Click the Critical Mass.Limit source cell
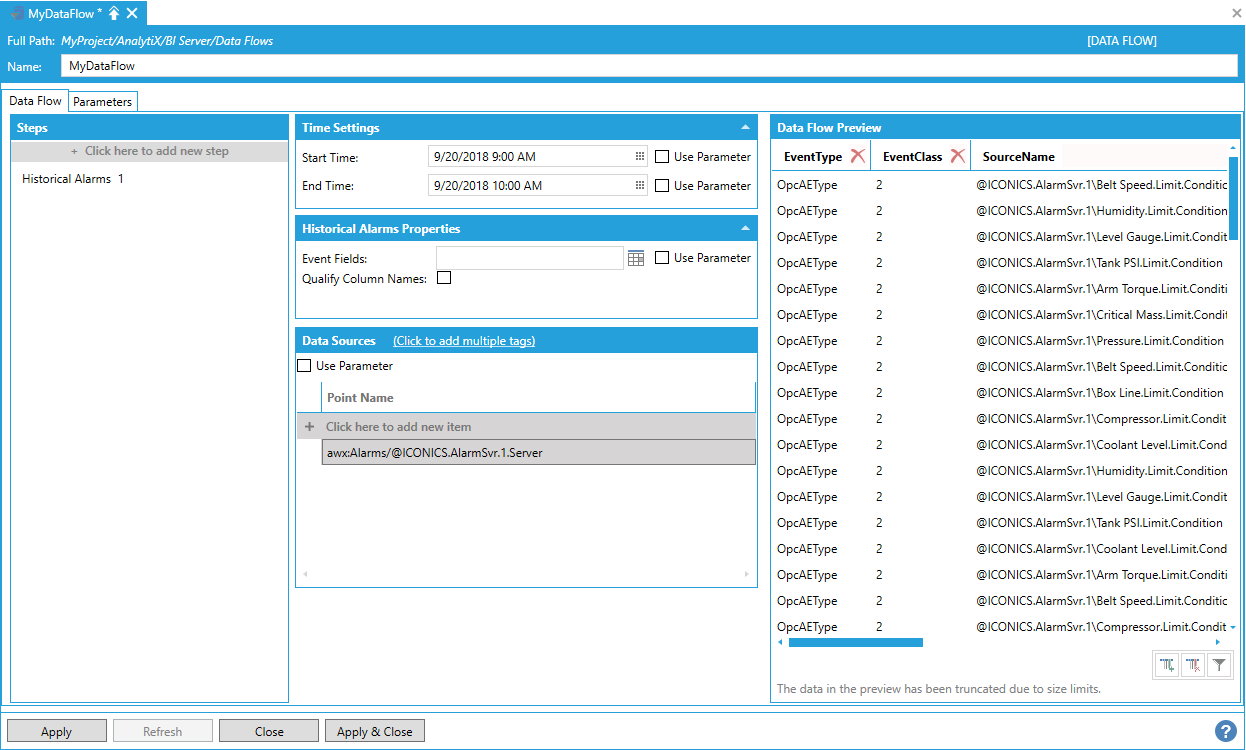The width and height of the screenshot is (1246, 750). coord(1101,315)
